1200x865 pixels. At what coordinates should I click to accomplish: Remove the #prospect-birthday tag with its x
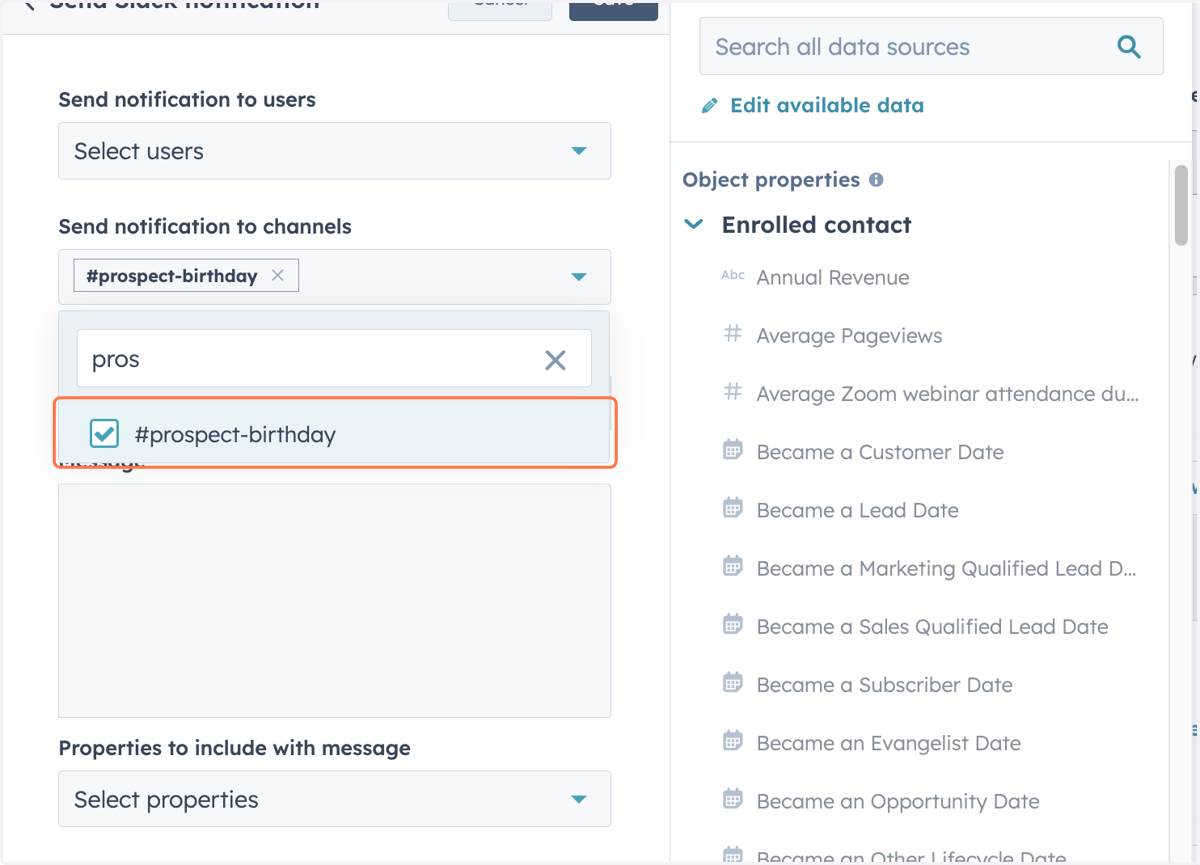pos(278,275)
